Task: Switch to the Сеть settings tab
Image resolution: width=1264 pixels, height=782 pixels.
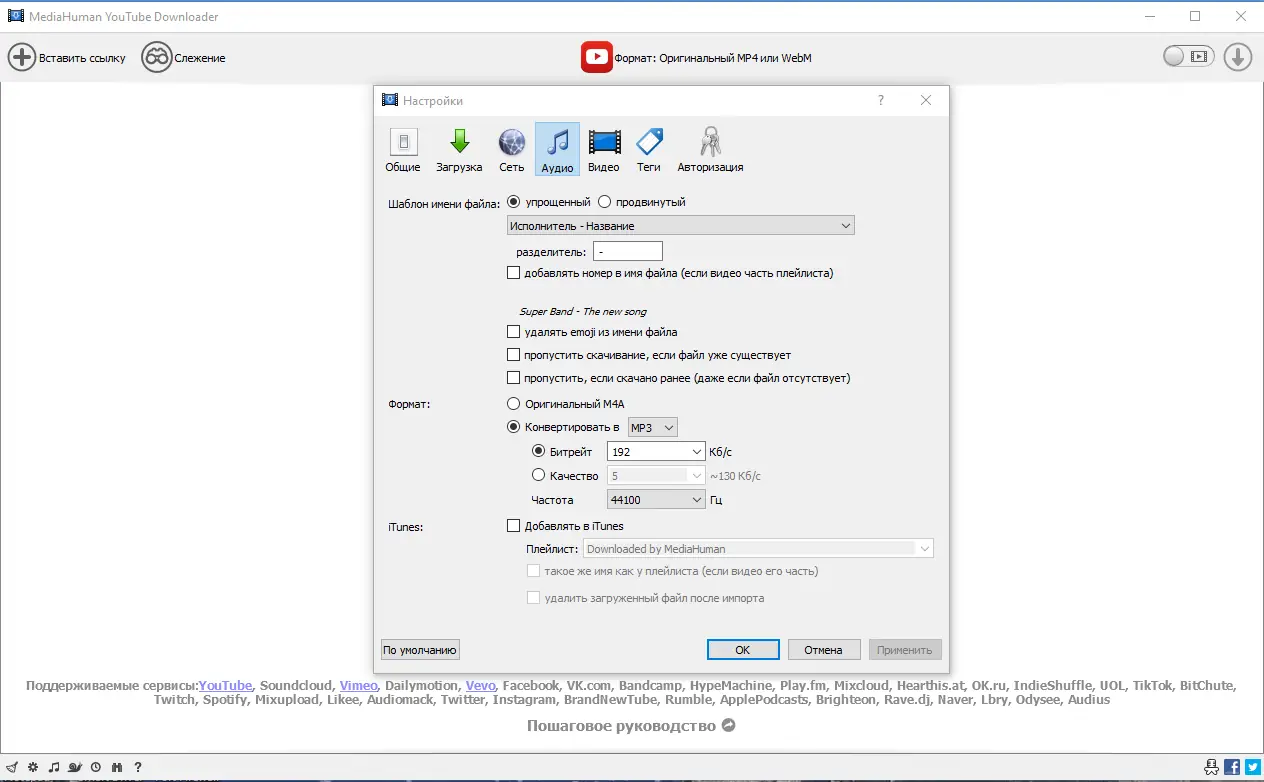Action: (512, 150)
